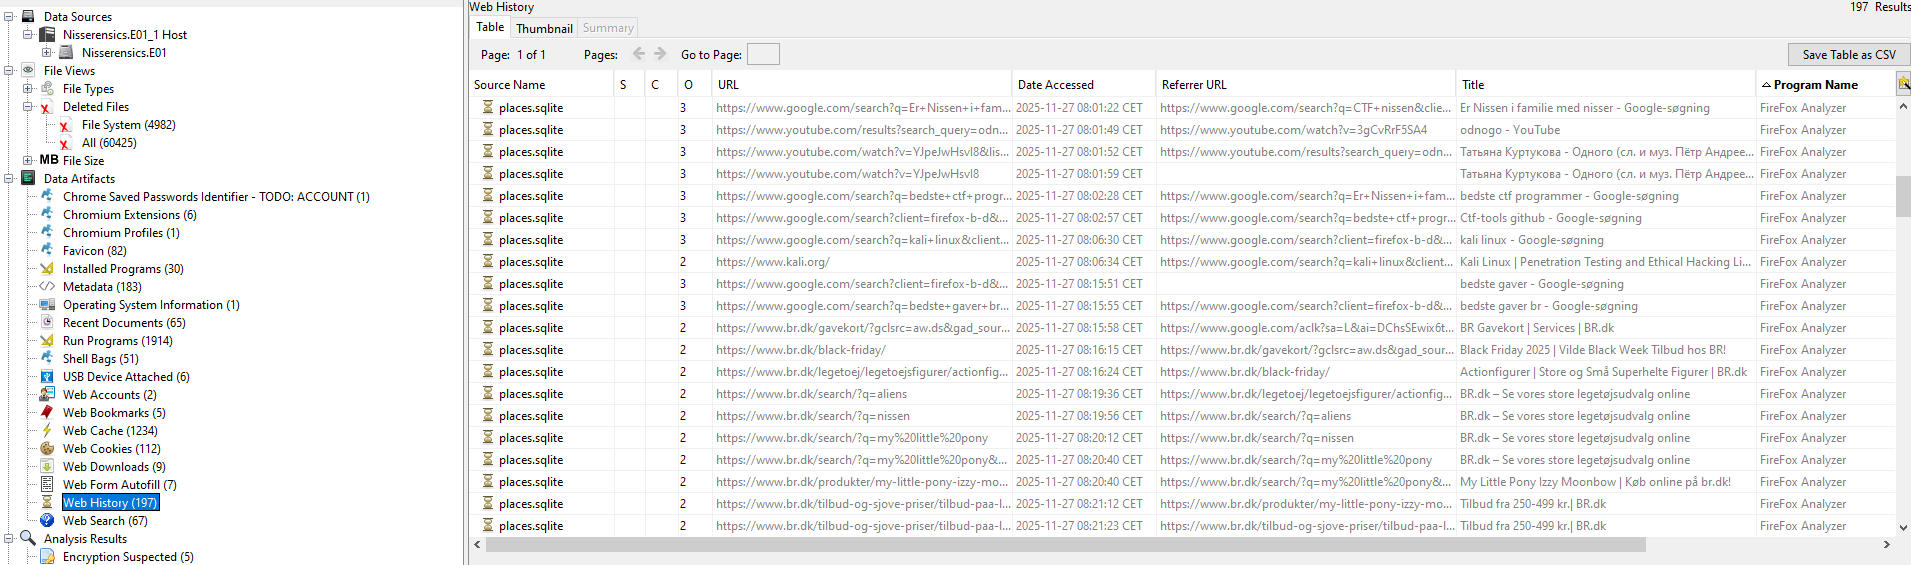Click the Recent Documents icon
This screenshot has width=1911, height=565.
click(x=47, y=322)
